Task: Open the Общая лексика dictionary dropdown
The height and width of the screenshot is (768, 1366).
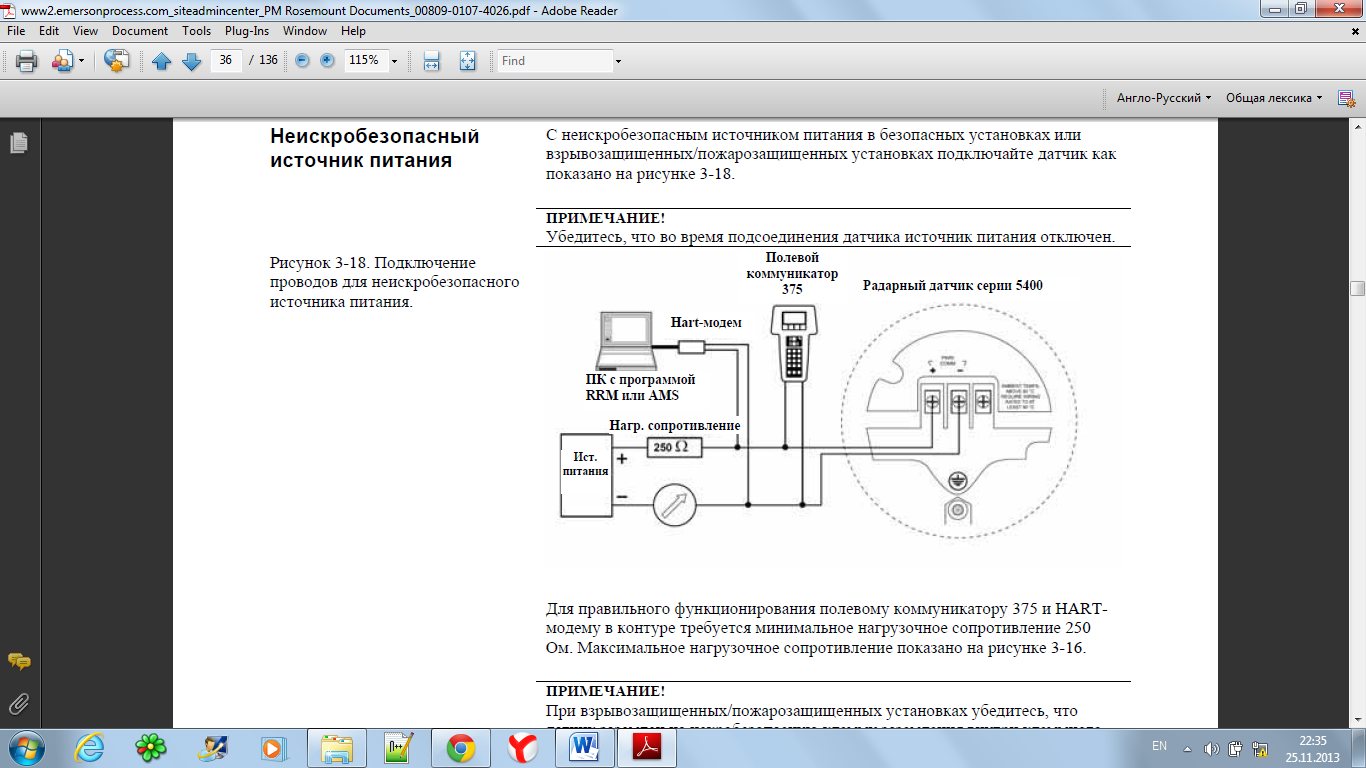Action: (x=1274, y=98)
